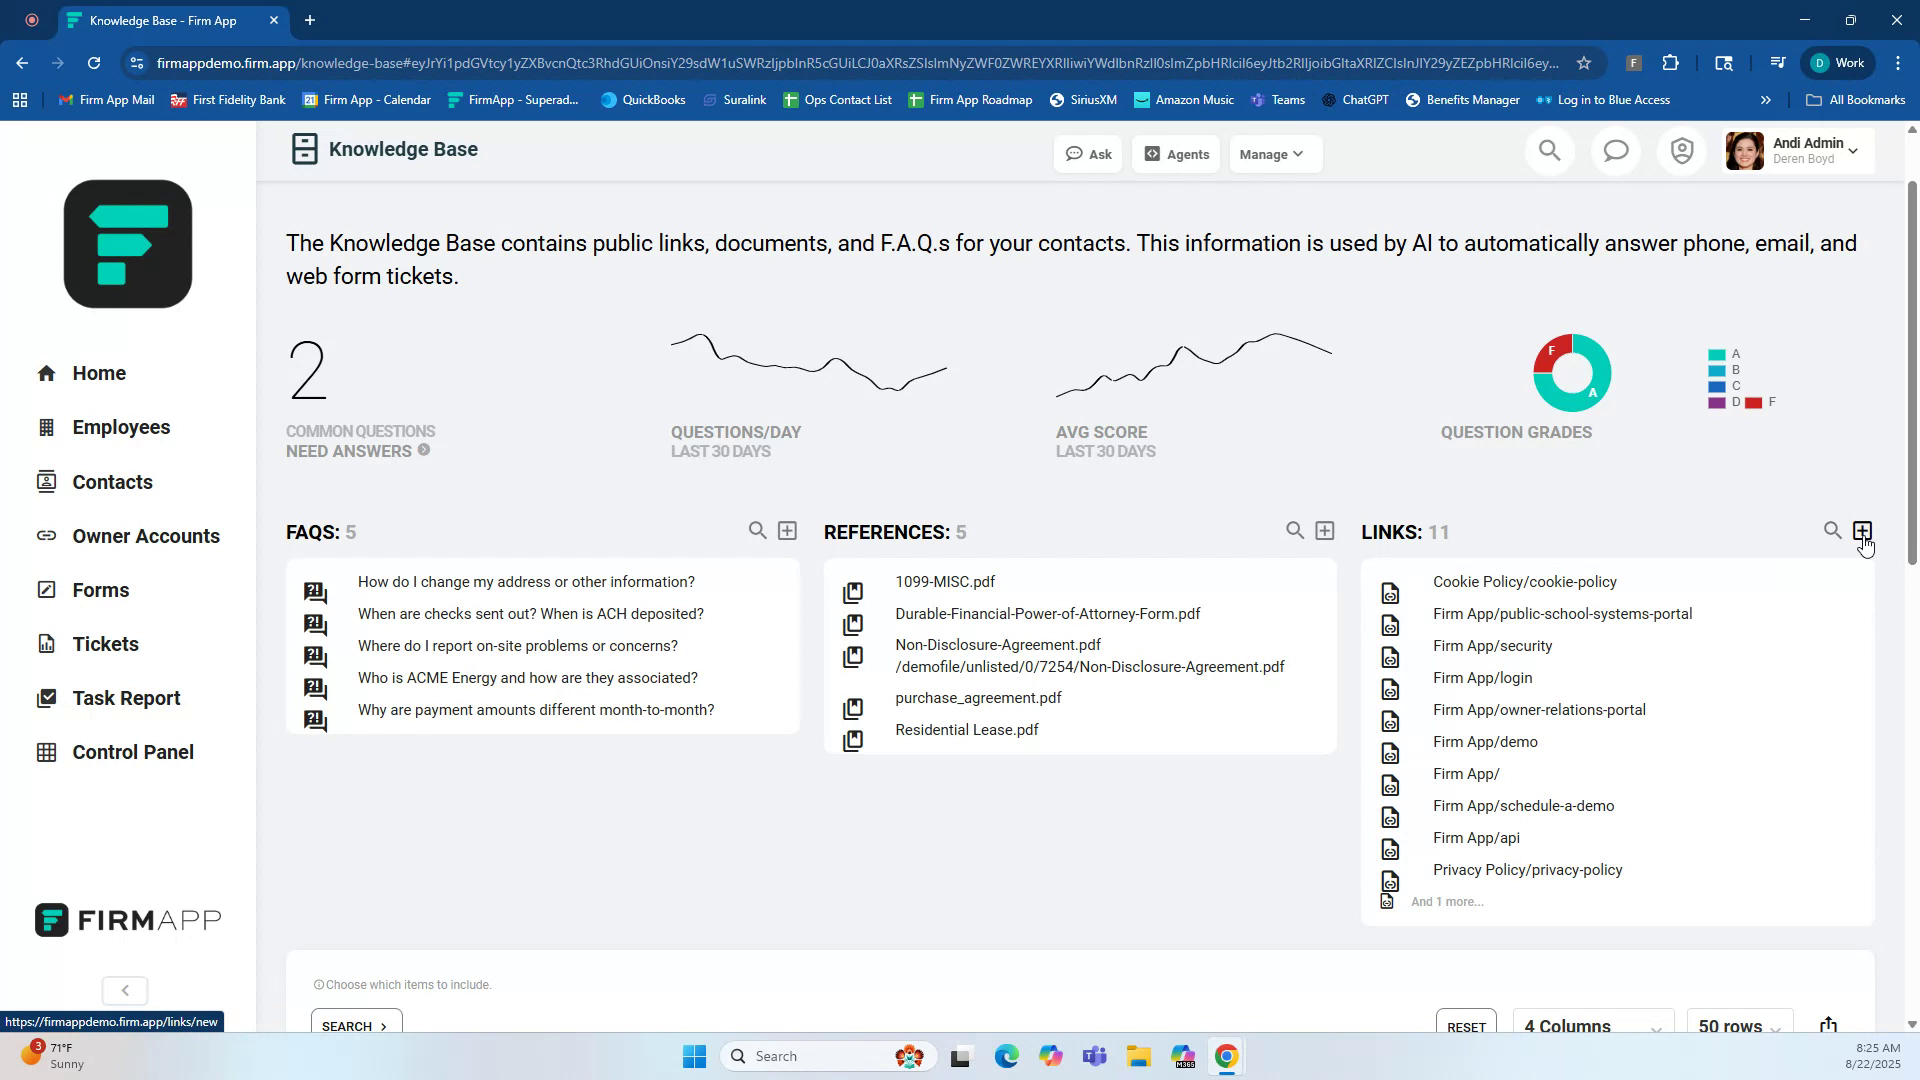This screenshot has height=1080, width=1920.
Task: Open Chrome's three-dot menu
Action: (x=1898, y=62)
